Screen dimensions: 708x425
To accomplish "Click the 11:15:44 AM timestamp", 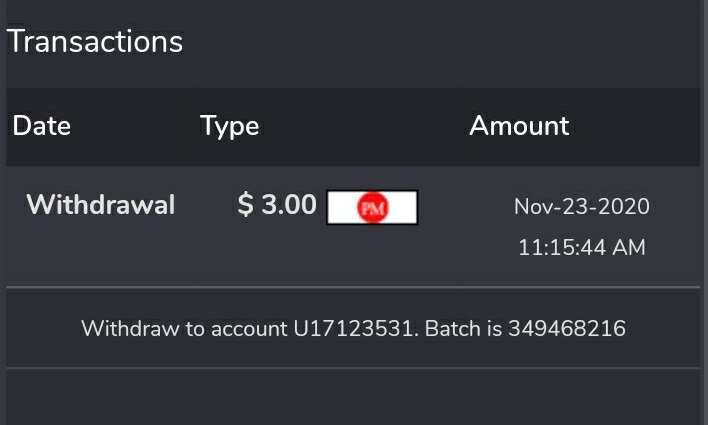I will click(x=582, y=247).
